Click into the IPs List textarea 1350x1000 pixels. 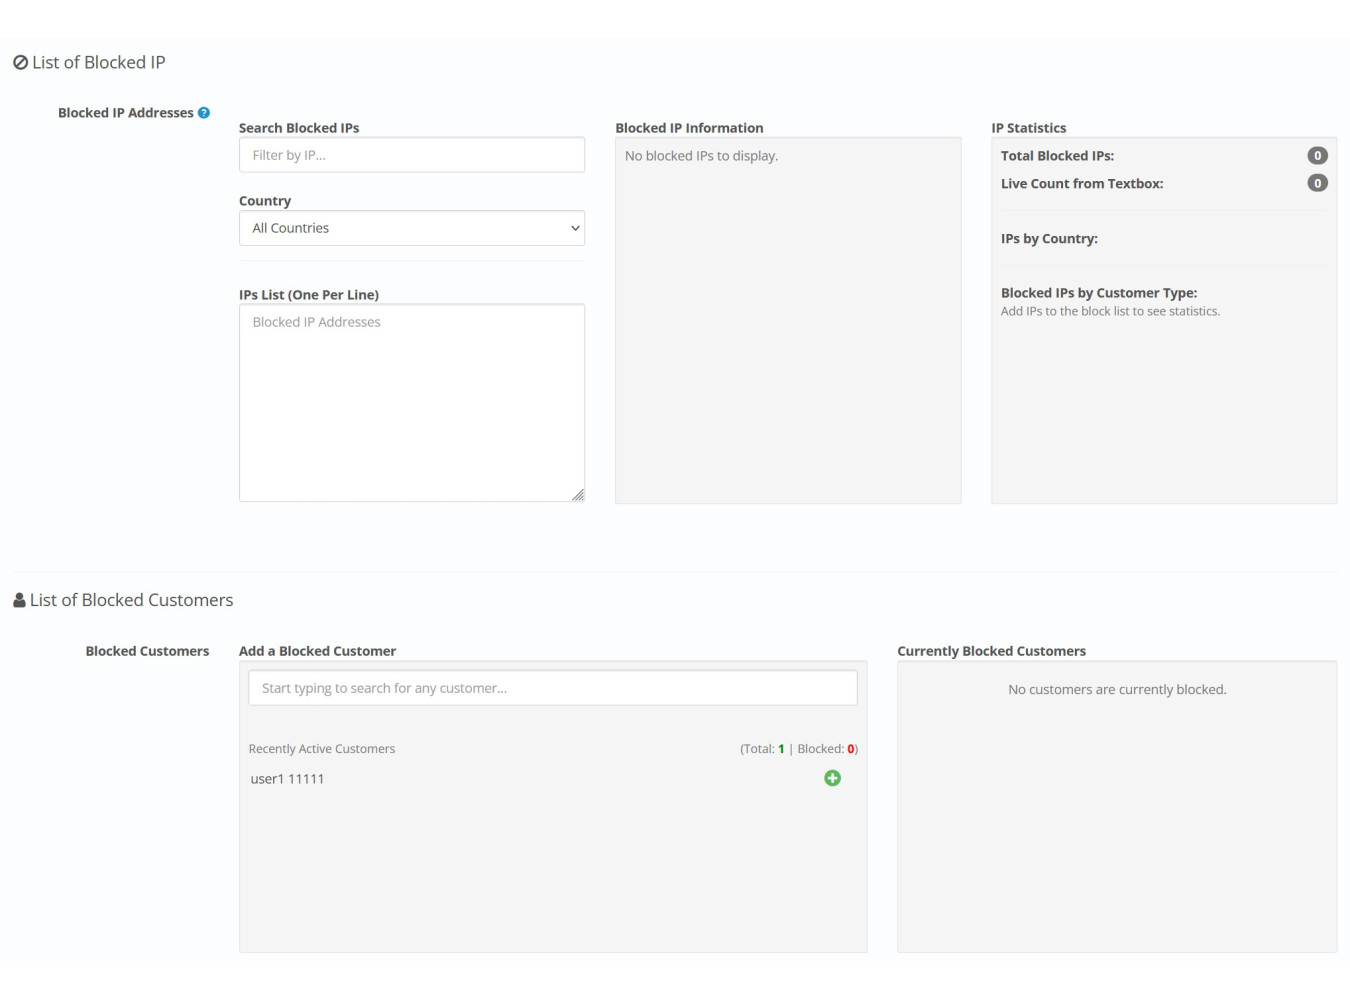[x=411, y=402]
